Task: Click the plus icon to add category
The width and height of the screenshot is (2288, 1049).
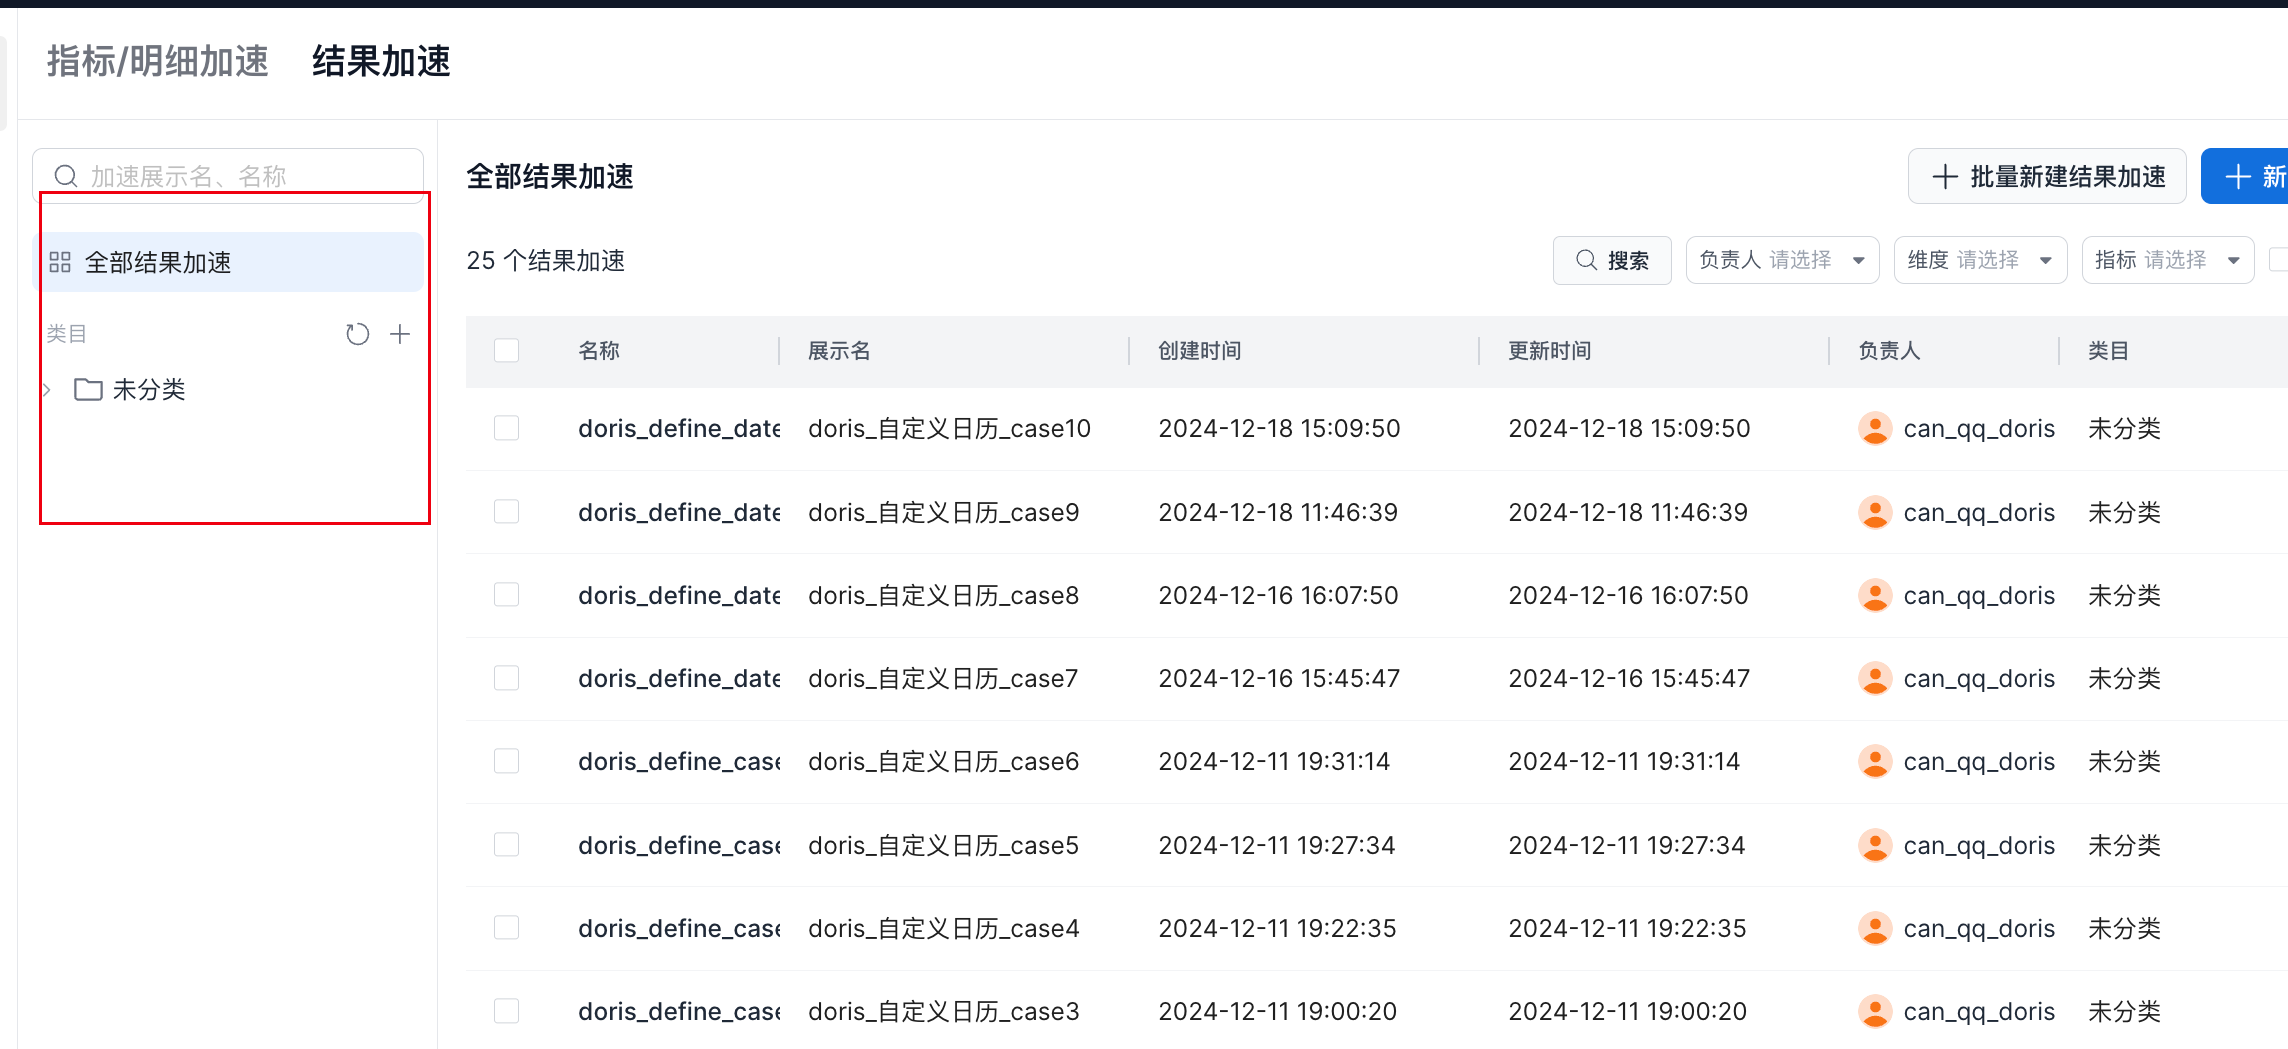Action: 400,334
